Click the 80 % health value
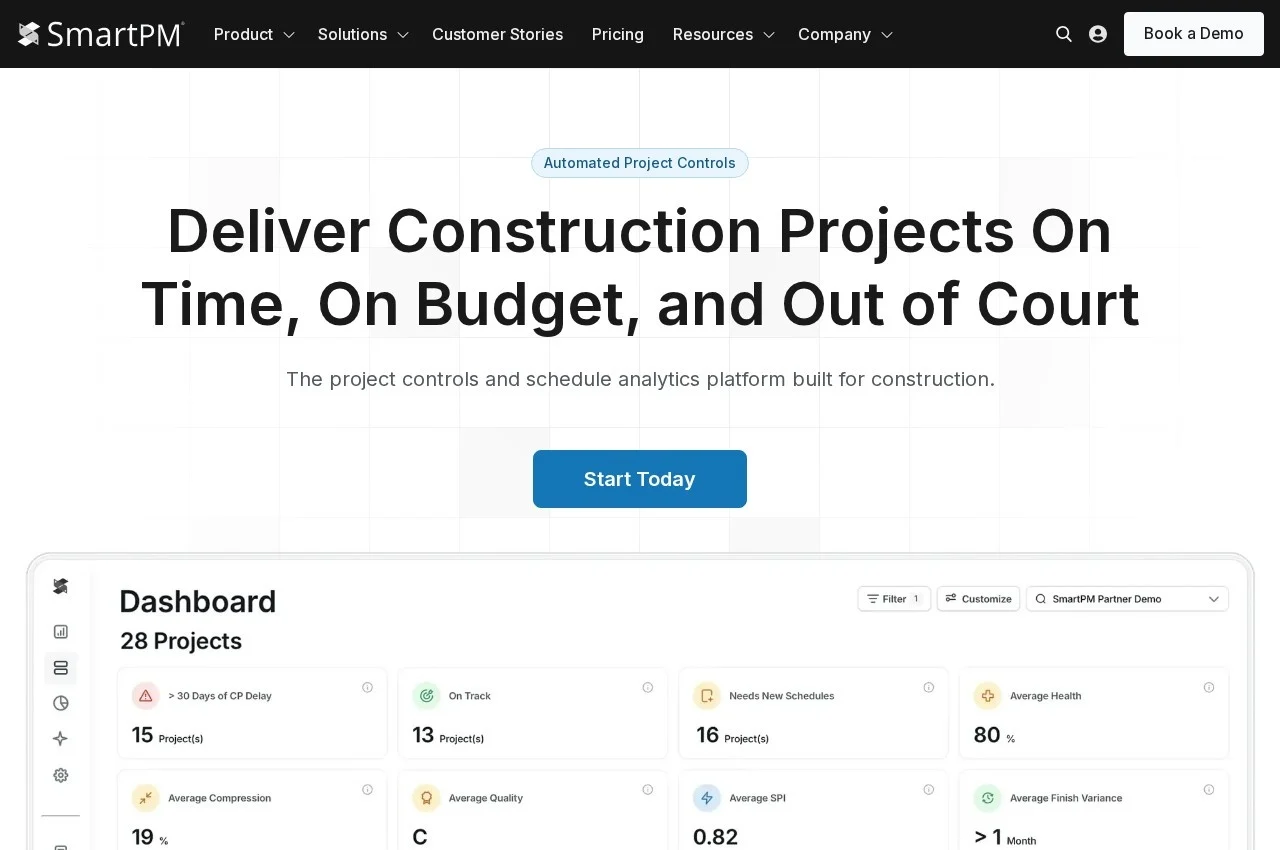 point(994,736)
